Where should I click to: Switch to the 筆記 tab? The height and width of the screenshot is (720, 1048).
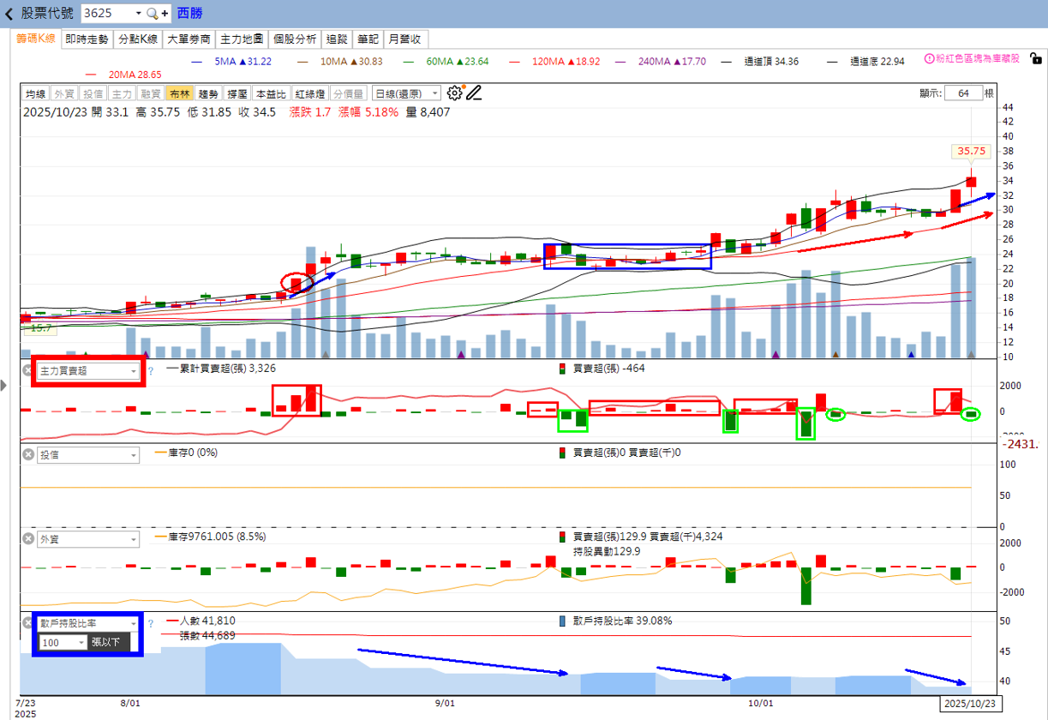(368, 39)
